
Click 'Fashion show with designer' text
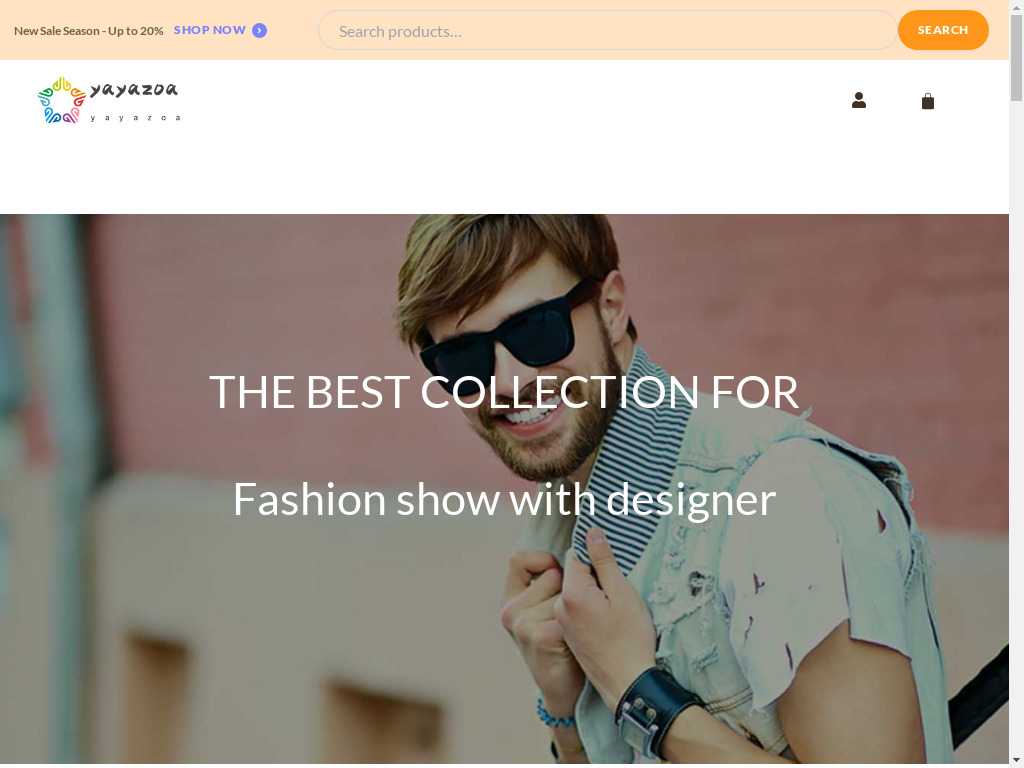(x=504, y=500)
